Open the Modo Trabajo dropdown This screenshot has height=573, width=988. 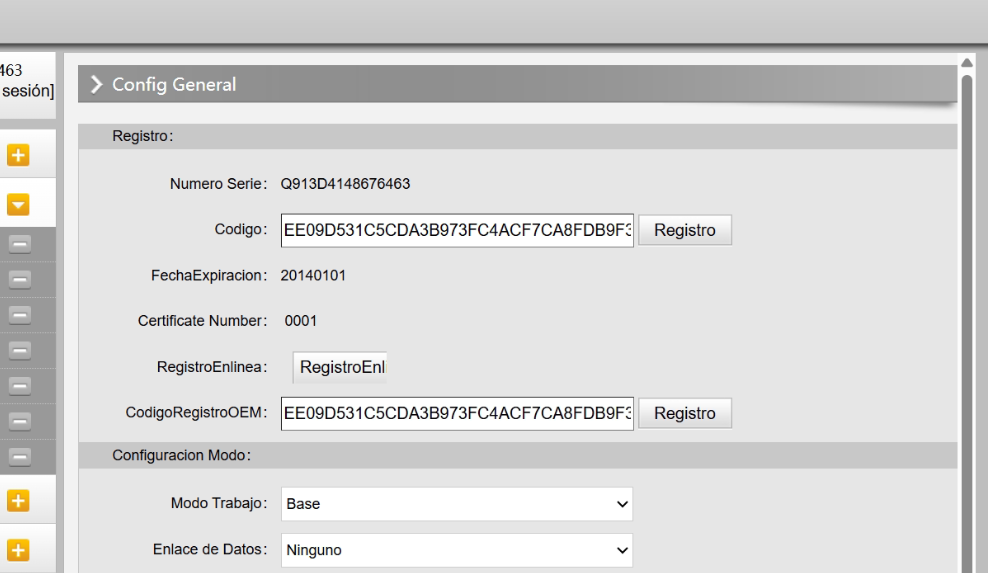tap(457, 504)
